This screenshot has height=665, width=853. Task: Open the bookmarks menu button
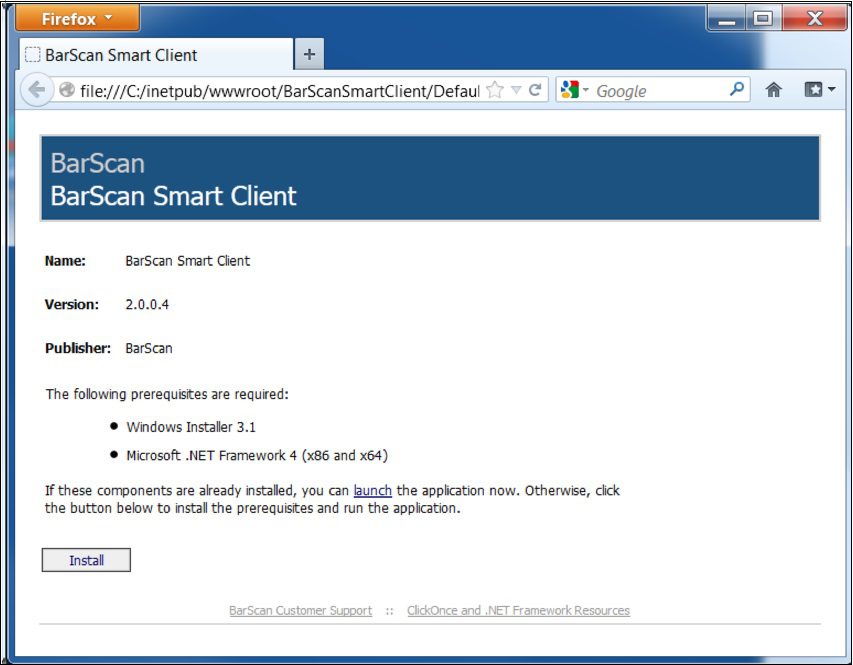819,89
